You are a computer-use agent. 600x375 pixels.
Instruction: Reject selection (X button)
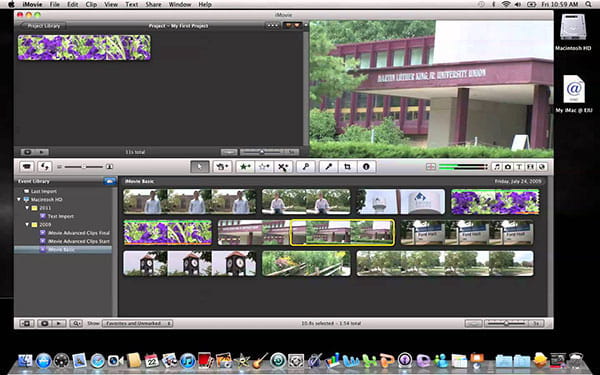[283, 167]
